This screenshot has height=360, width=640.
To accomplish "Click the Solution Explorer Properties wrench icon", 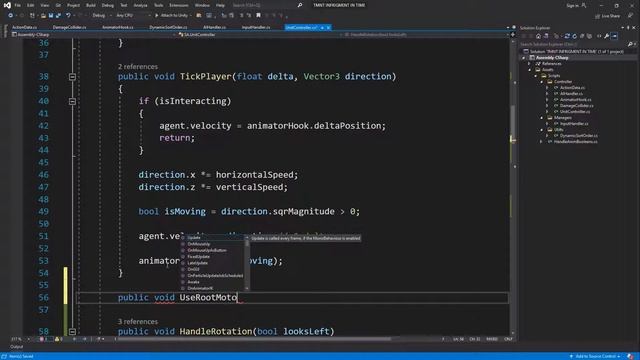I will tap(607, 36).
